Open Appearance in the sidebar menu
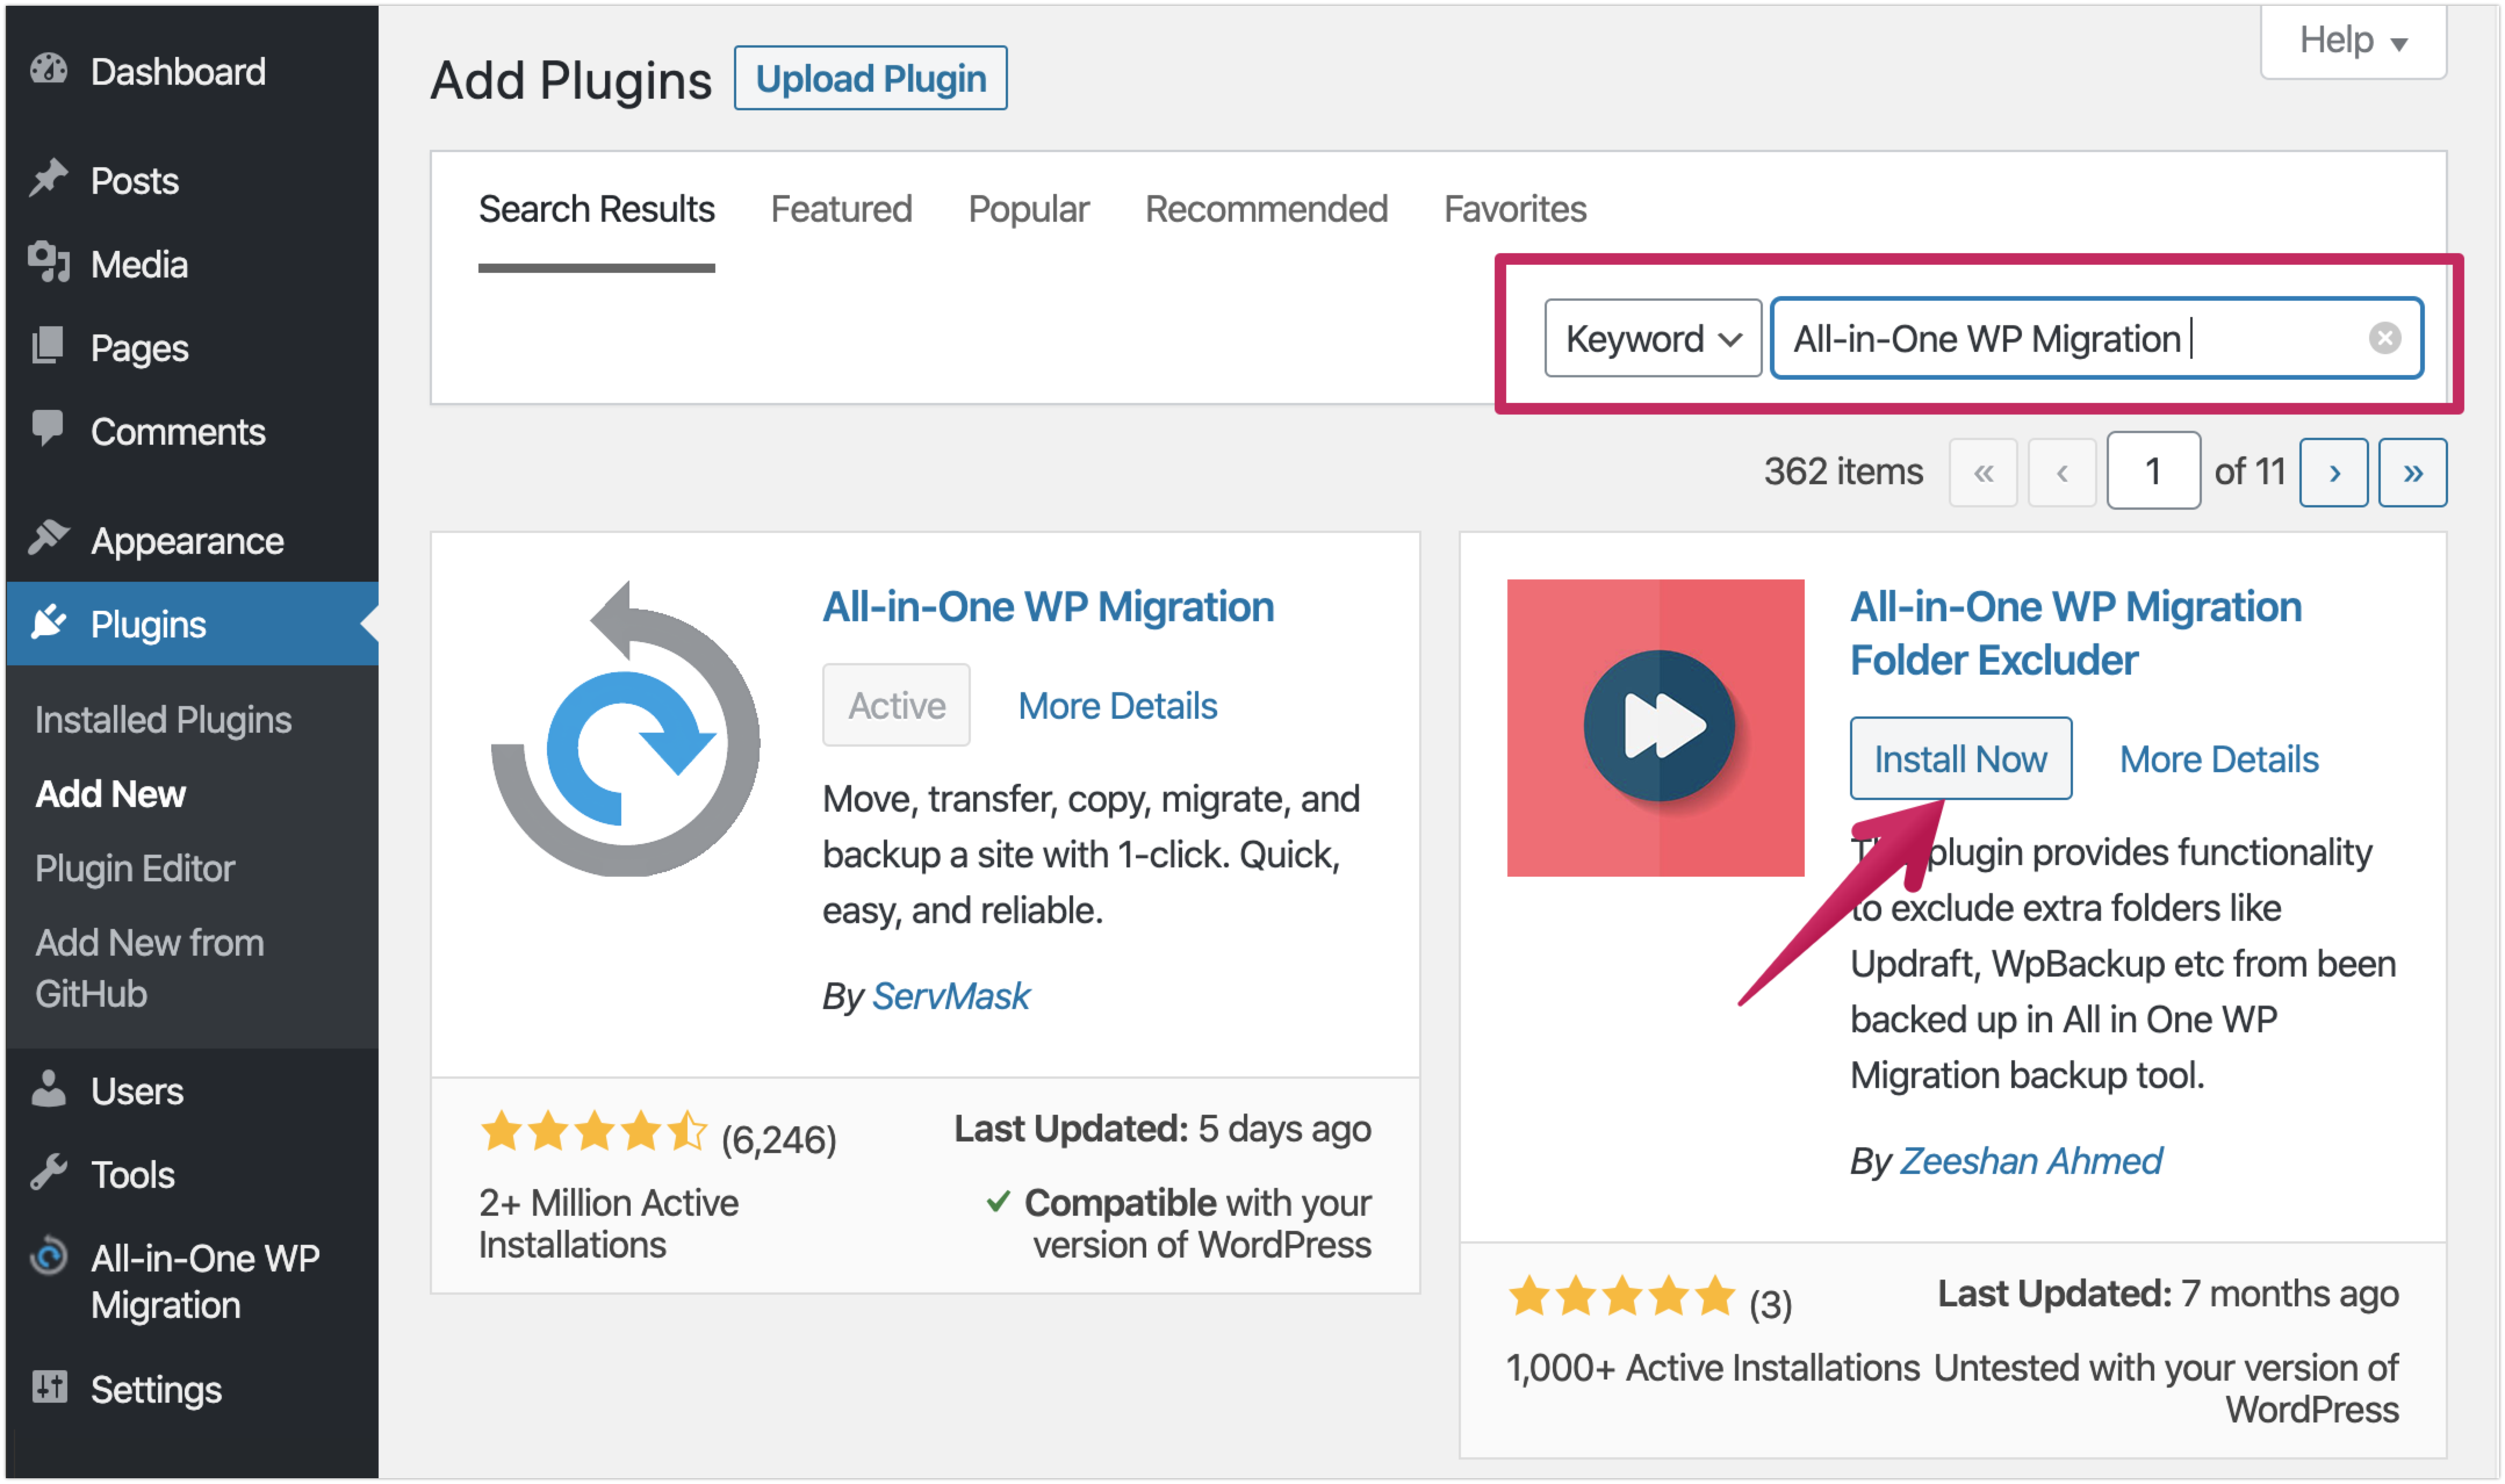 [x=192, y=540]
